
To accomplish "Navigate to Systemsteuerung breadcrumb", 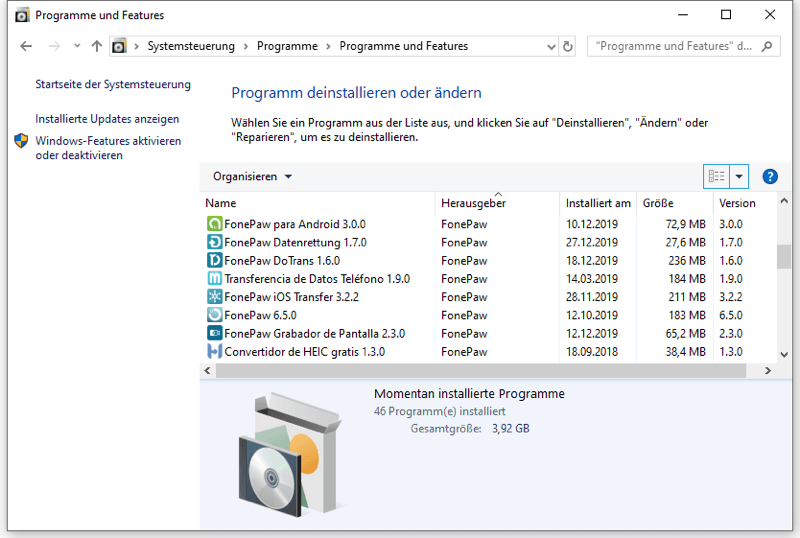I will (x=191, y=46).
